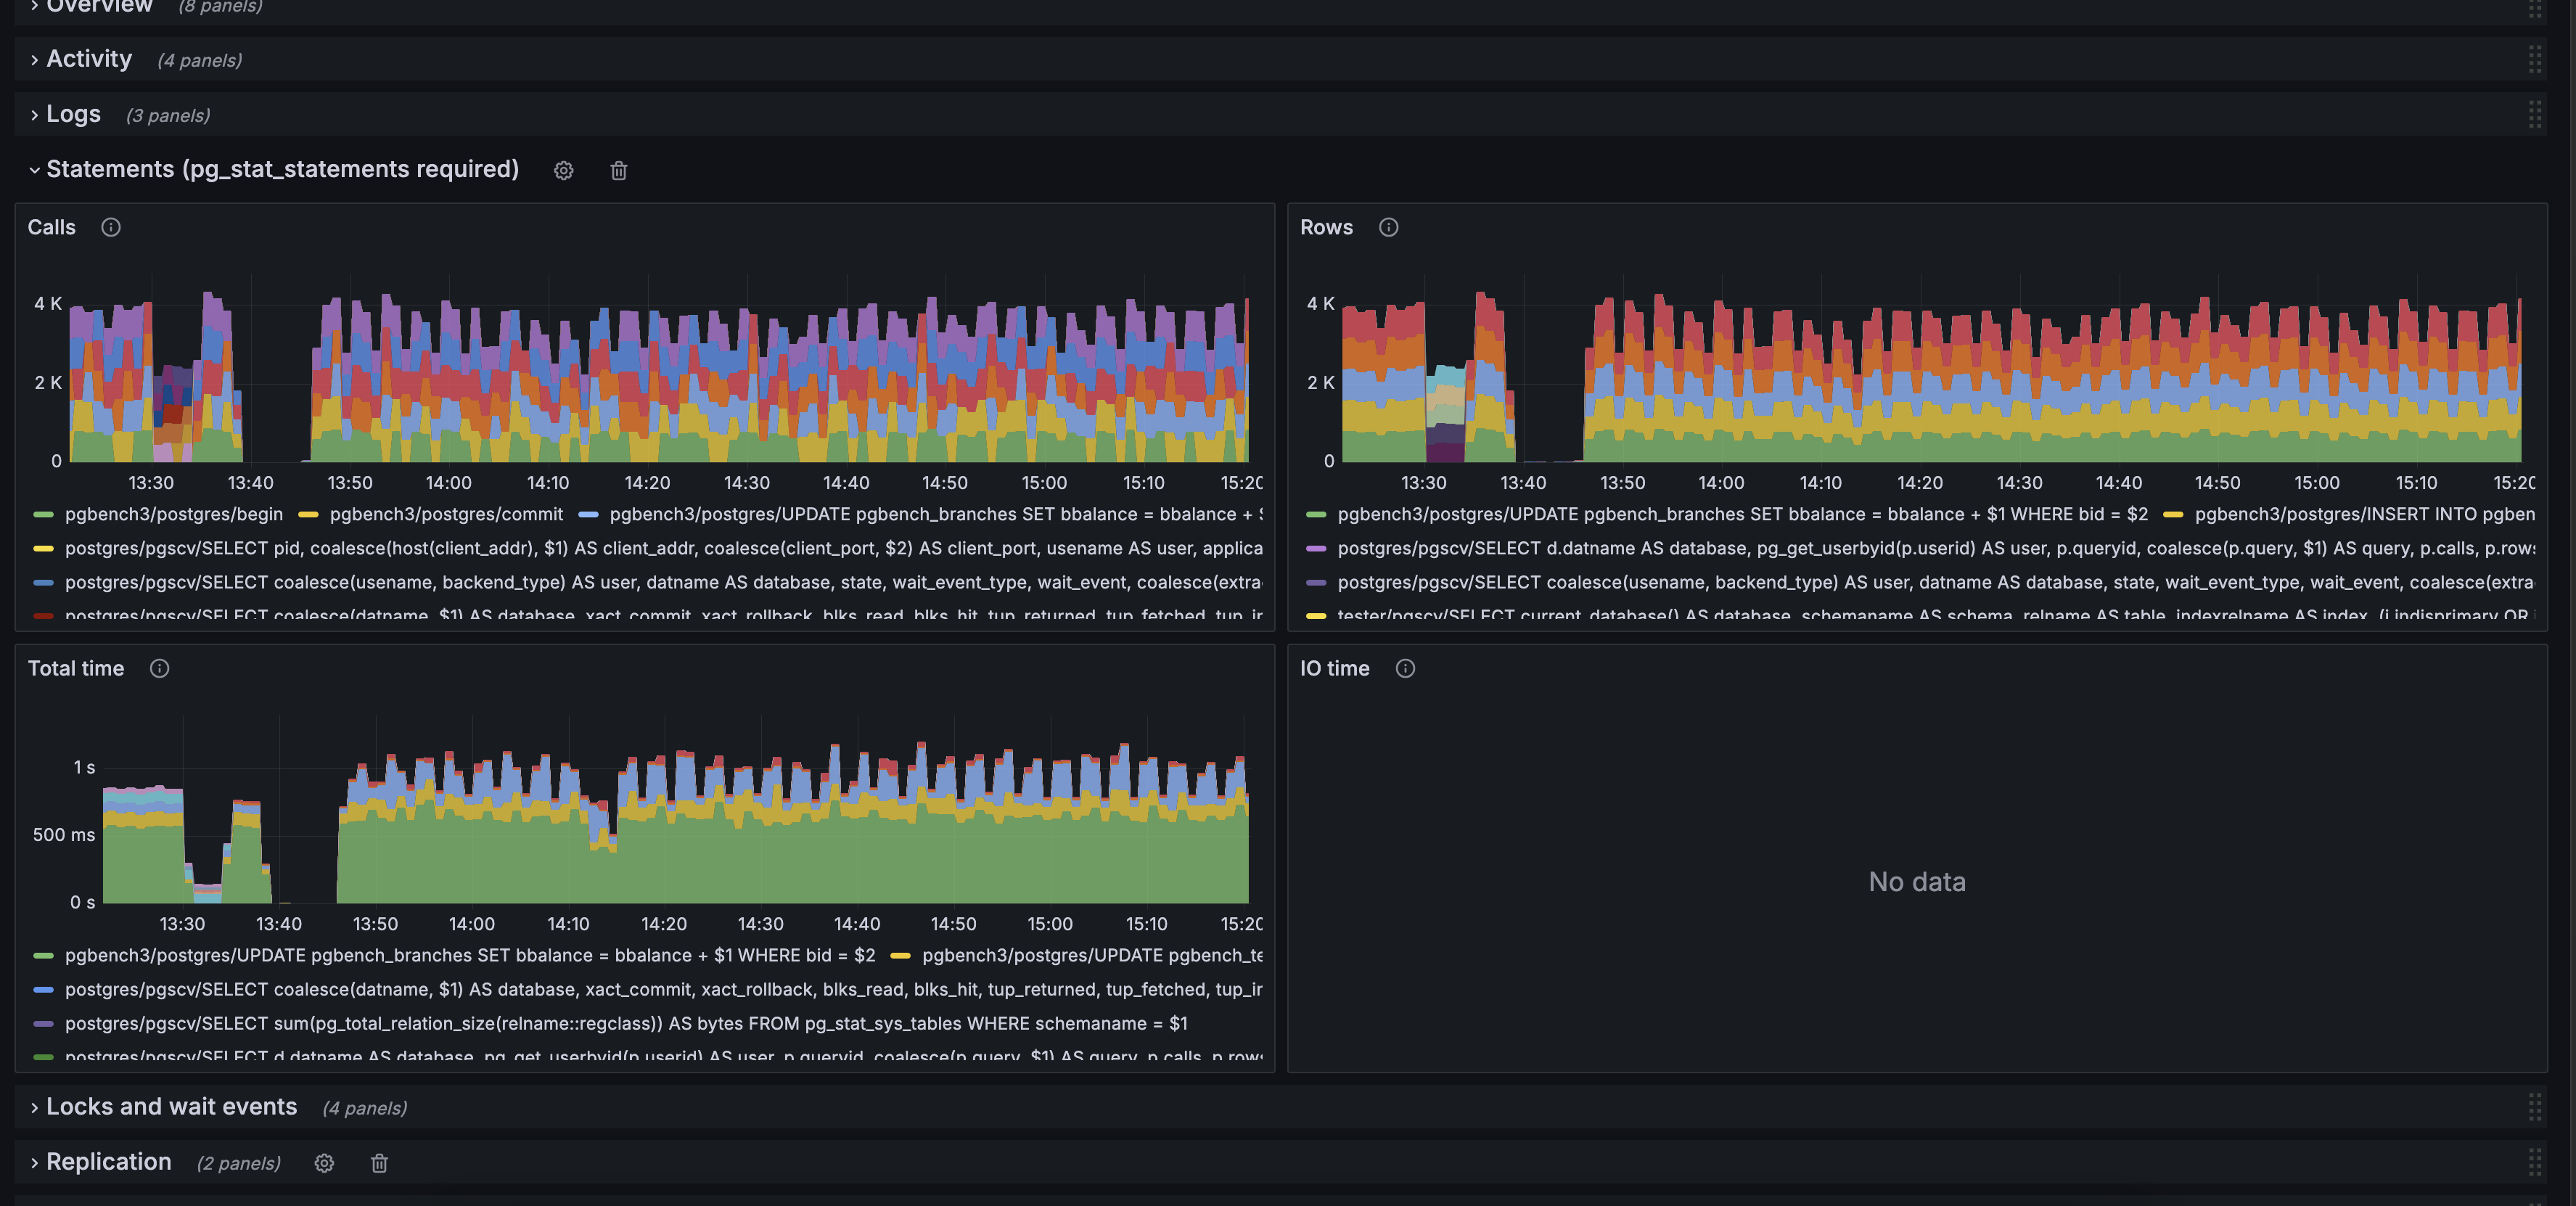The width and height of the screenshot is (2576, 1206).
Task: Click Replication row trash icon
Action: pos(379,1163)
